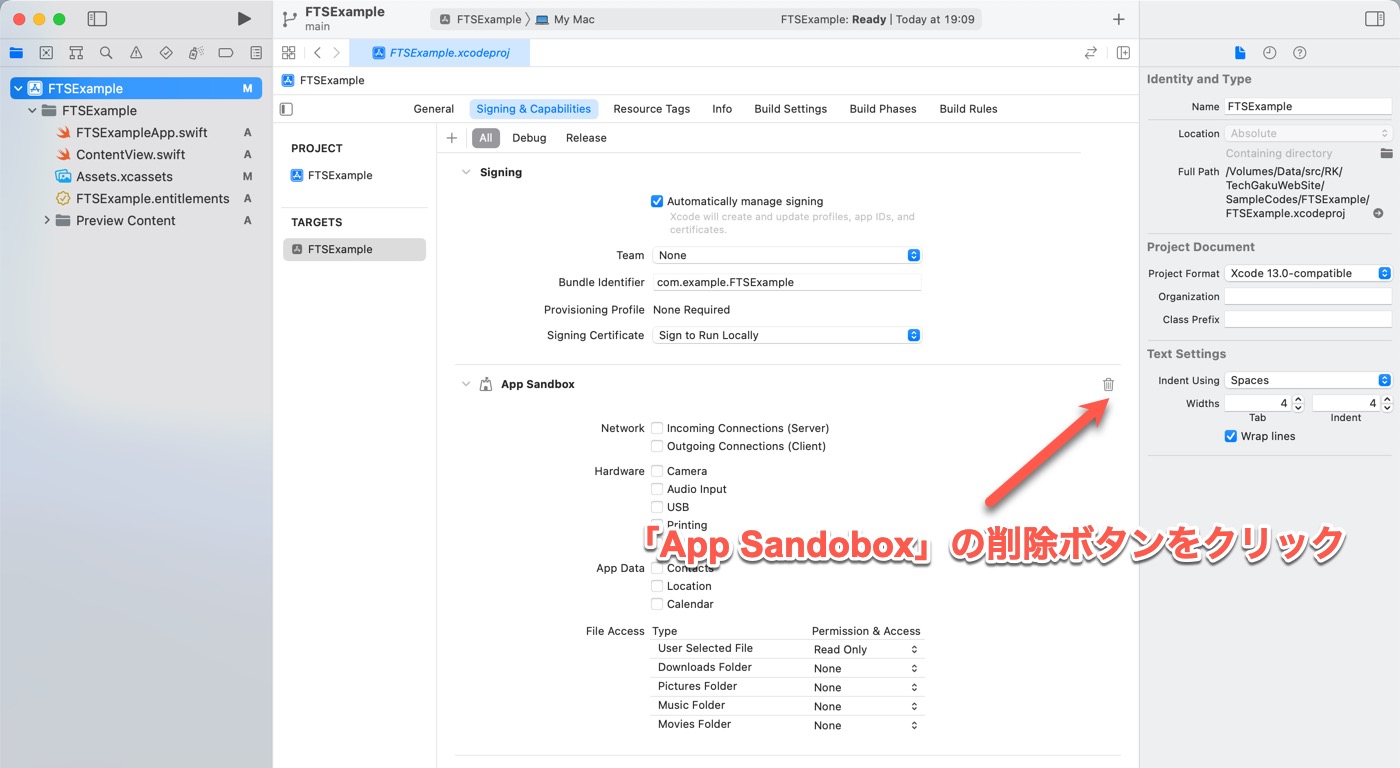Select the Release configuration filter
Screen dimensions: 1400x768
tap(586, 138)
